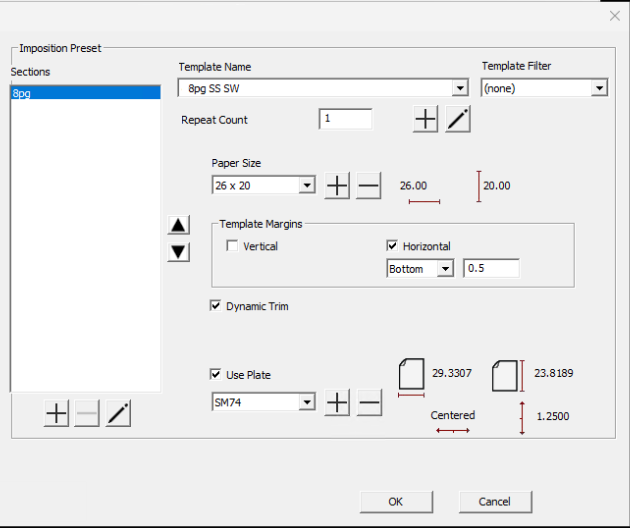Add a new template with the plus icon
The image size is (630, 528).
(x=425, y=119)
